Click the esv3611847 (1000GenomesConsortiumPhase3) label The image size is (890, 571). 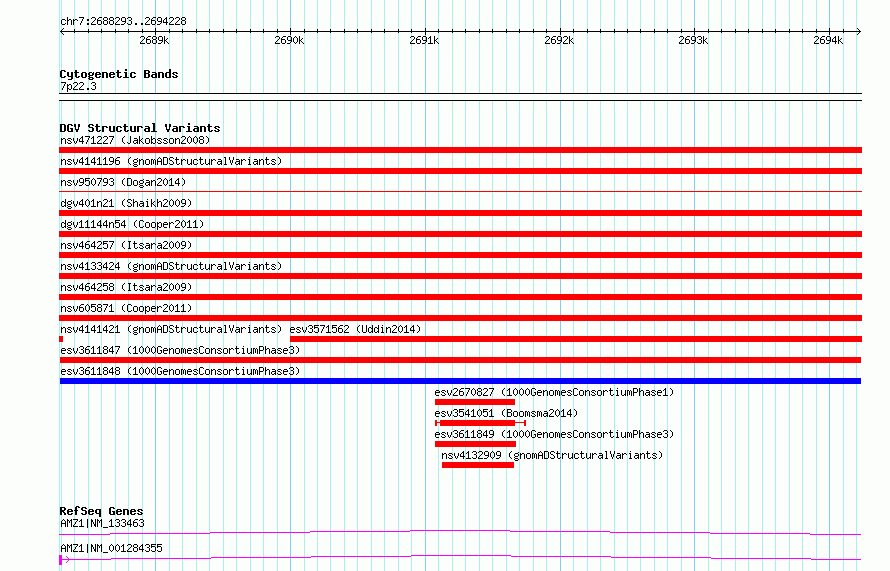180,350
